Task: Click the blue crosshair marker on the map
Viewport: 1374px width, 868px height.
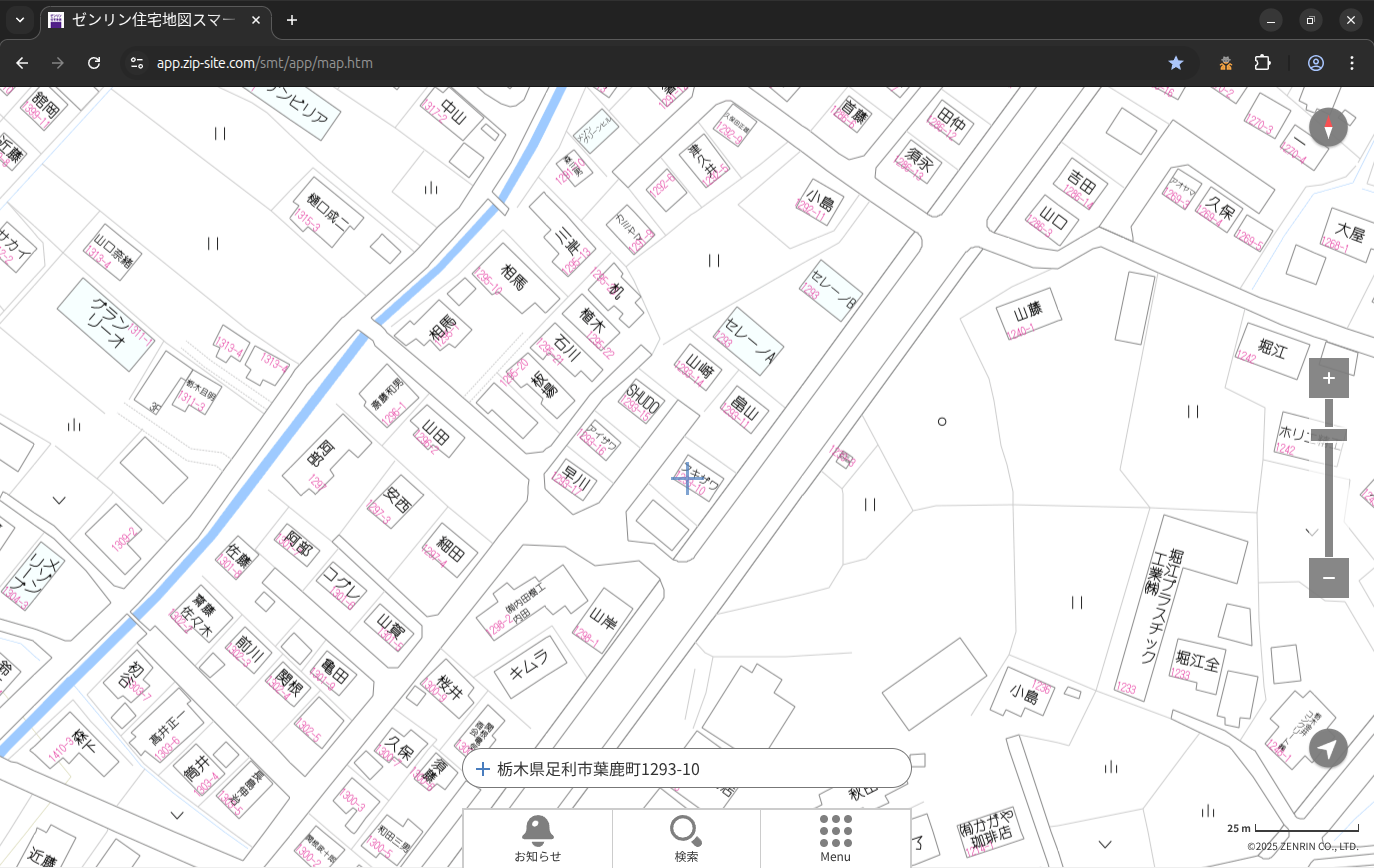Action: click(686, 479)
